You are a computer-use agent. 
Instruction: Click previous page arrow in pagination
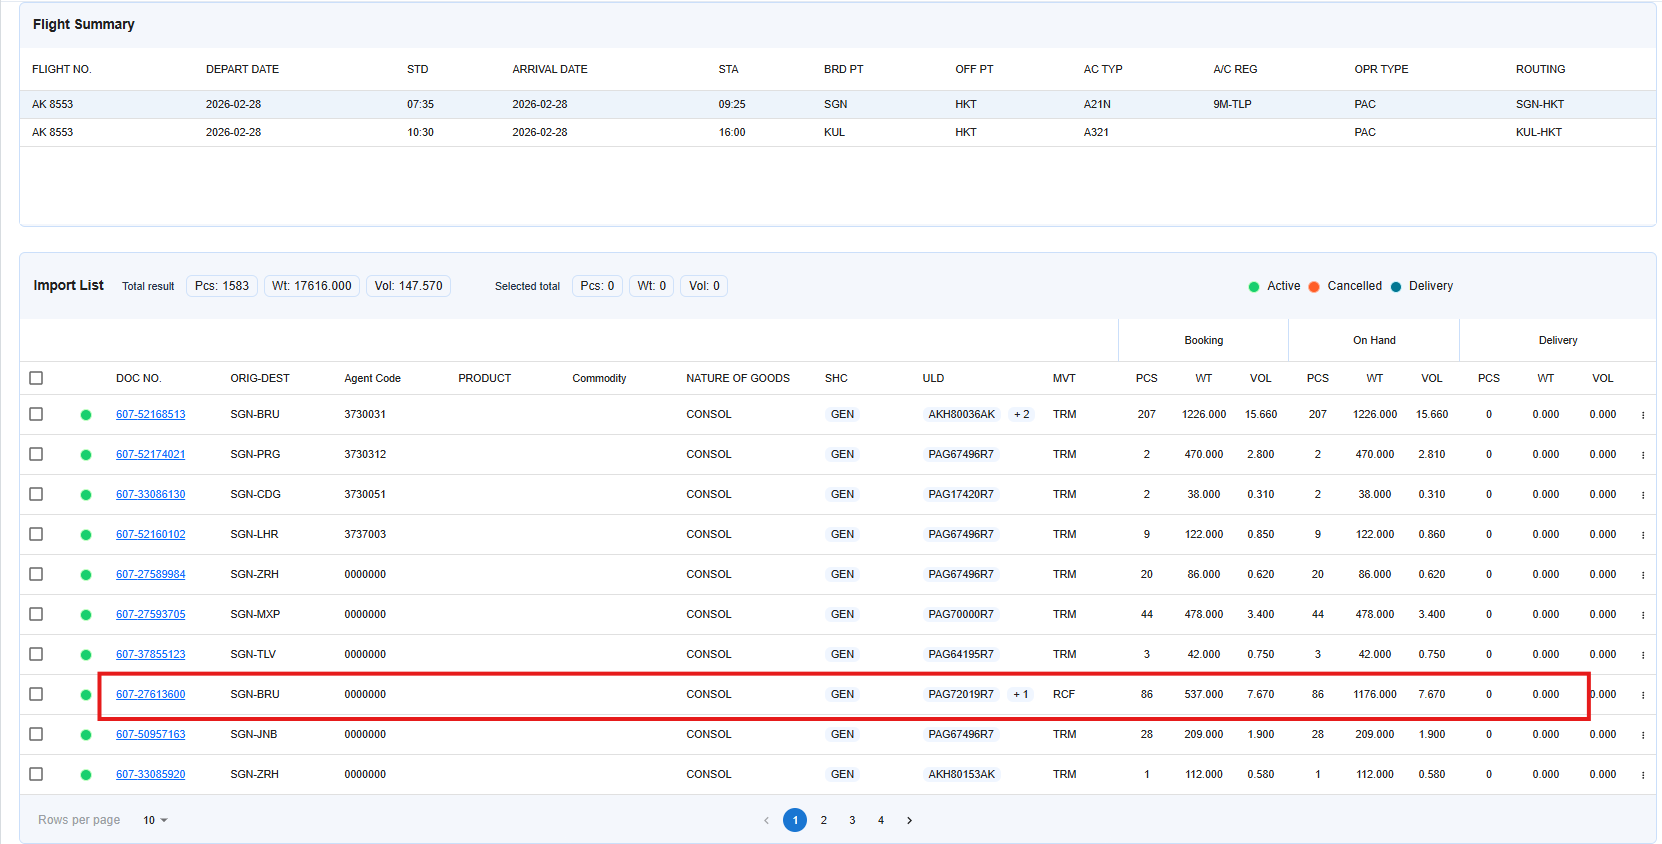[x=766, y=821]
